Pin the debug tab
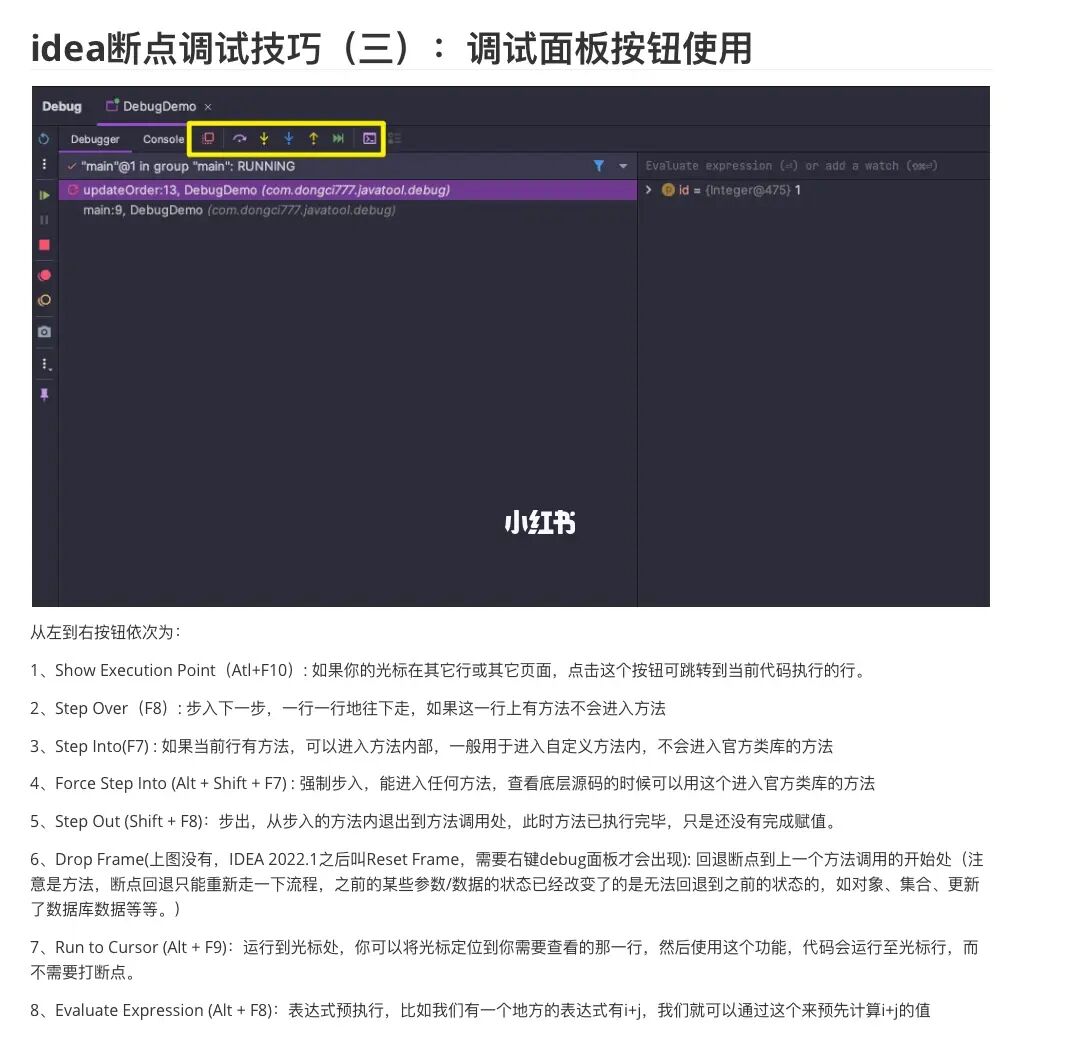 (43, 393)
